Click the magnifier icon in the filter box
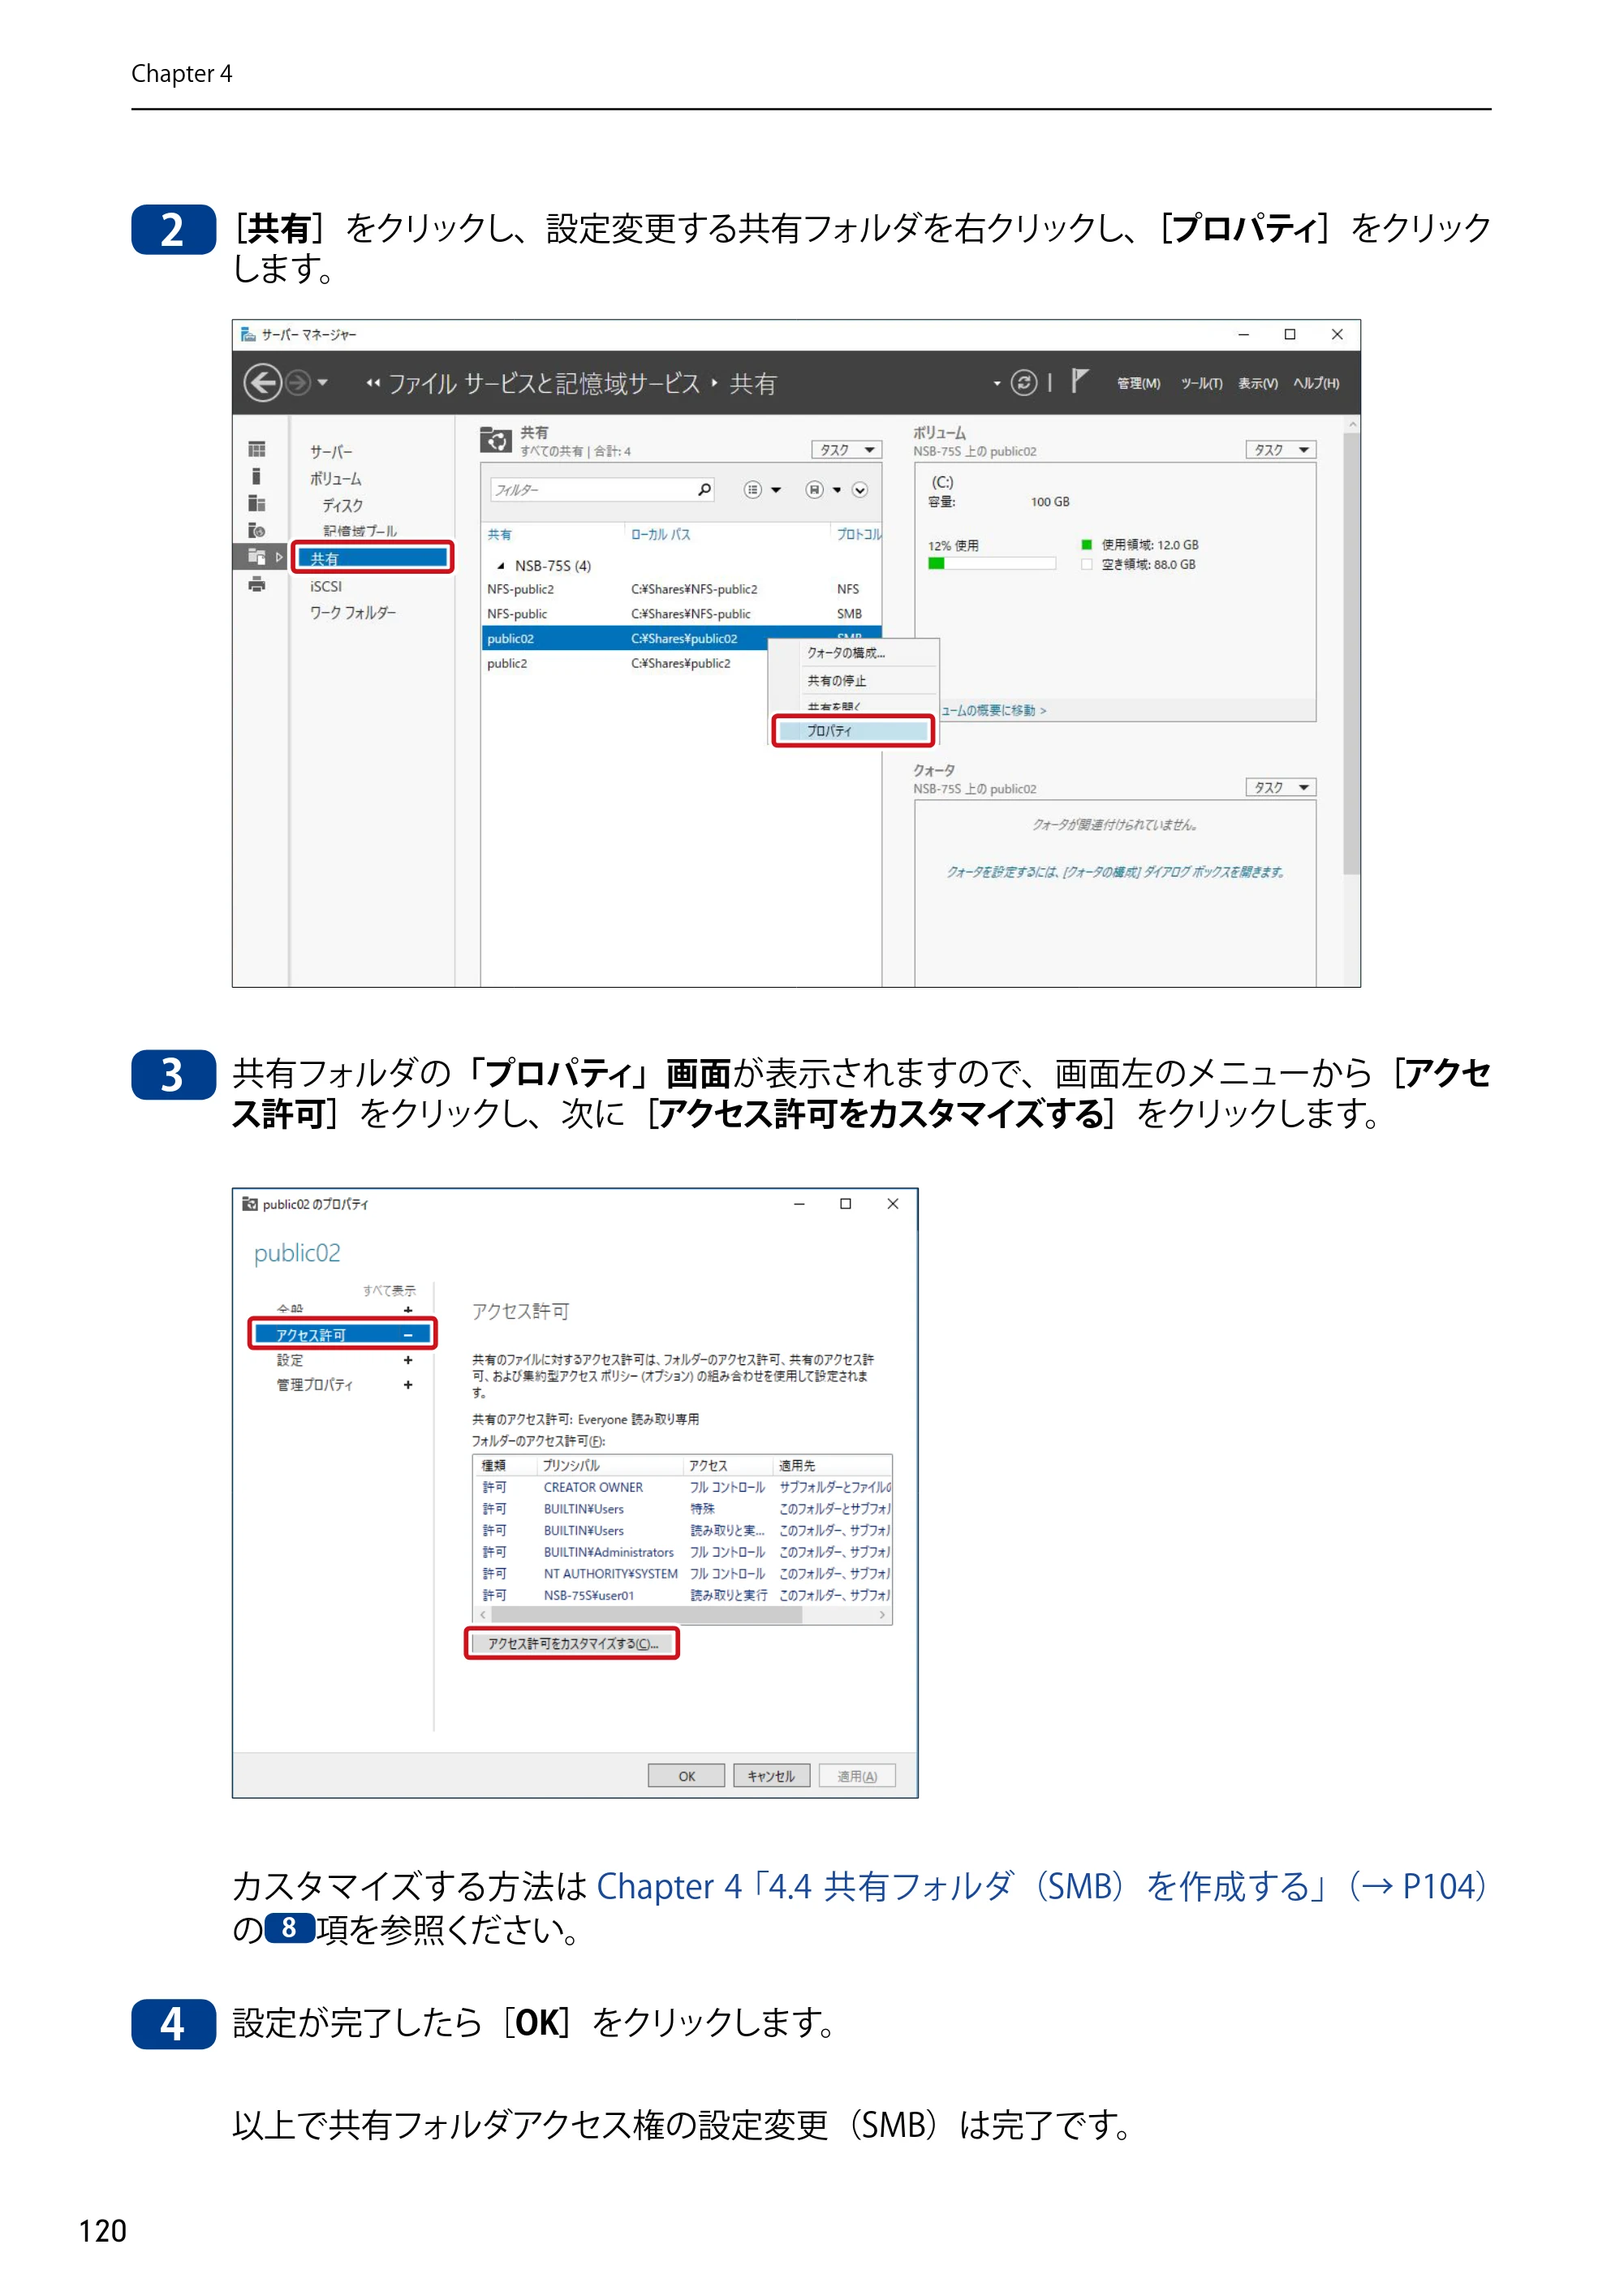The height and width of the screenshot is (2296, 1624). (704, 490)
